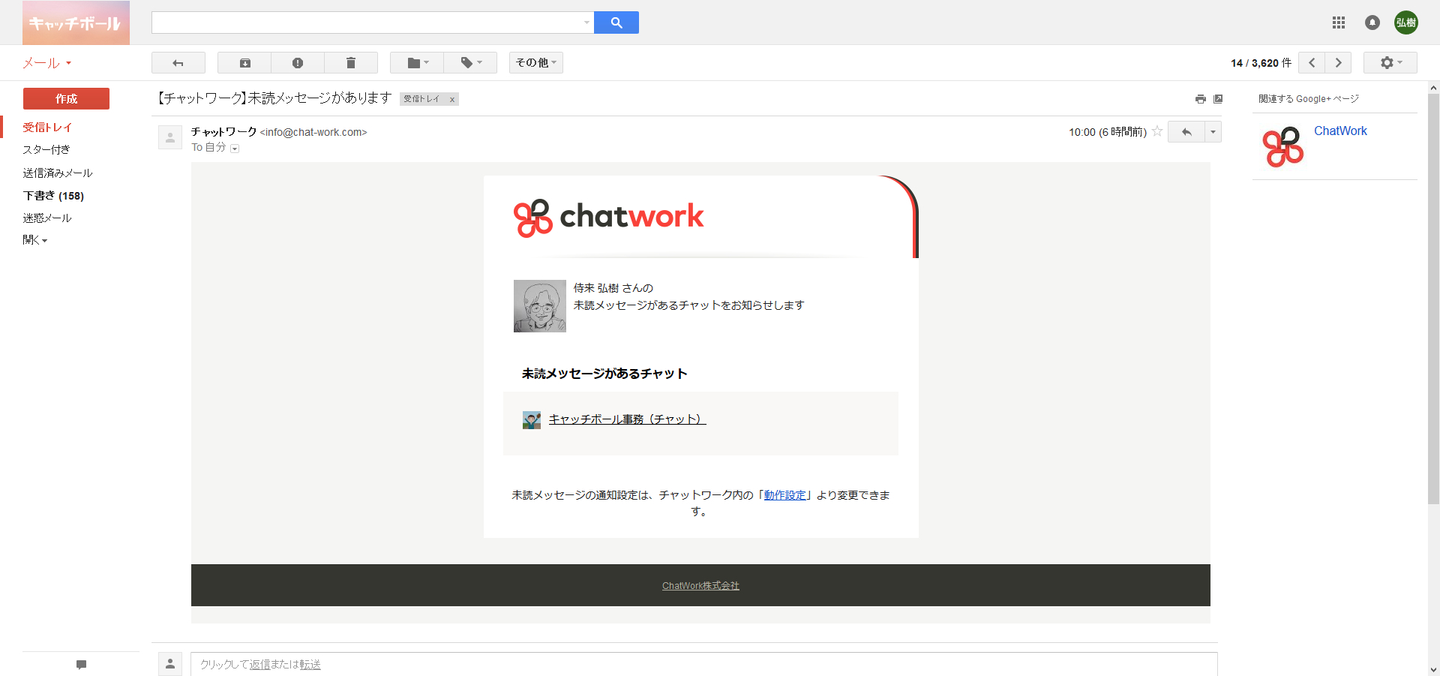
Task: Open the Labels tag dropdown
Action: click(x=470, y=63)
